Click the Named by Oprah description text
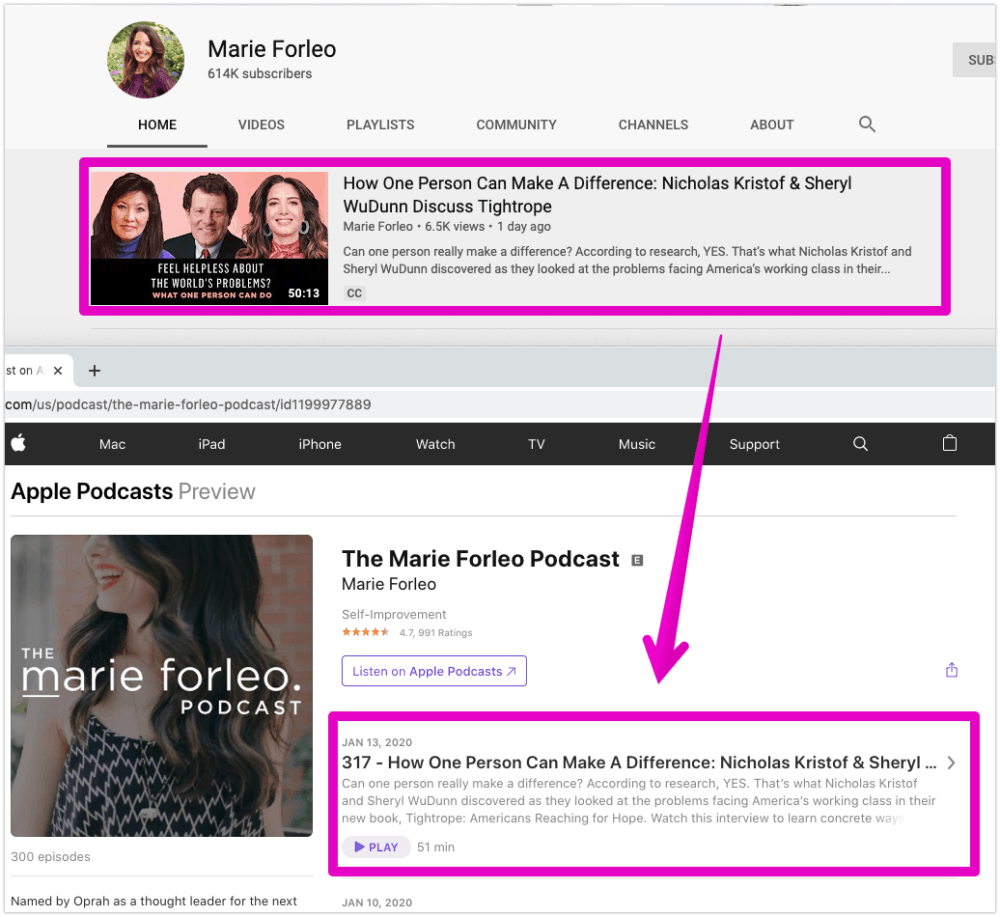The width and height of the screenshot is (1000, 917). [x=154, y=901]
